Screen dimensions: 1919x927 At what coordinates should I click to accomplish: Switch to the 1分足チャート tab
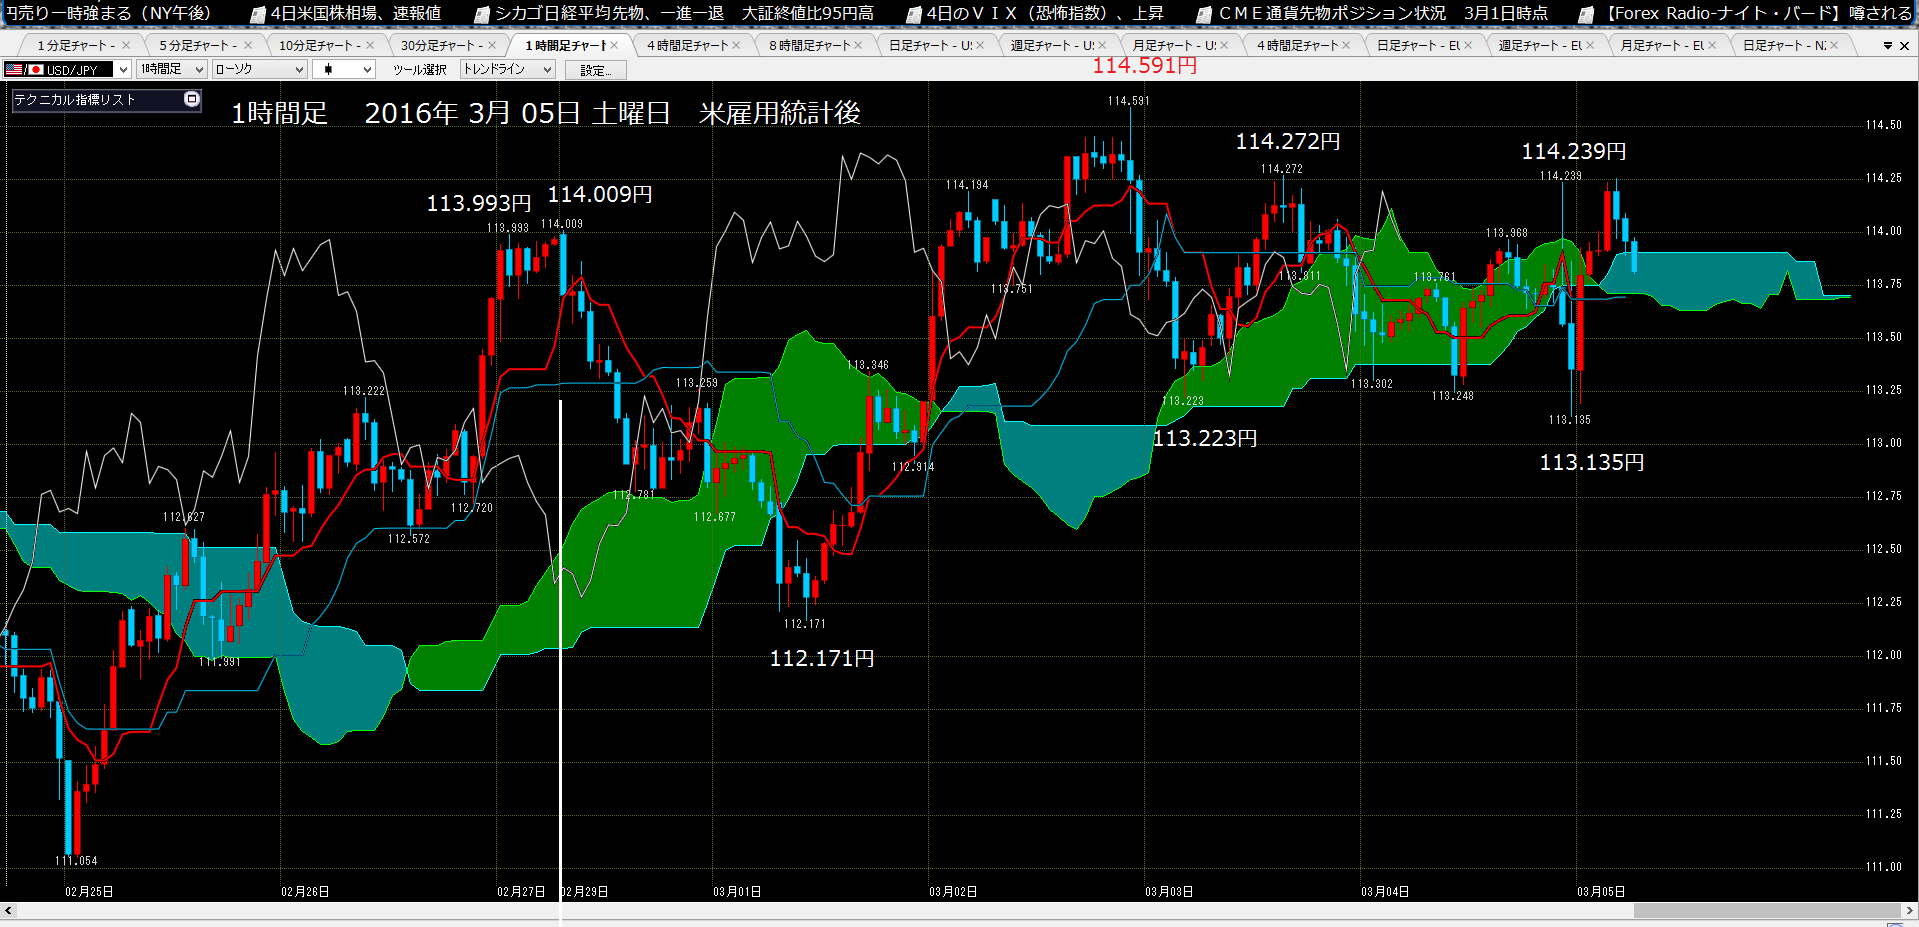click(x=76, y=46)
